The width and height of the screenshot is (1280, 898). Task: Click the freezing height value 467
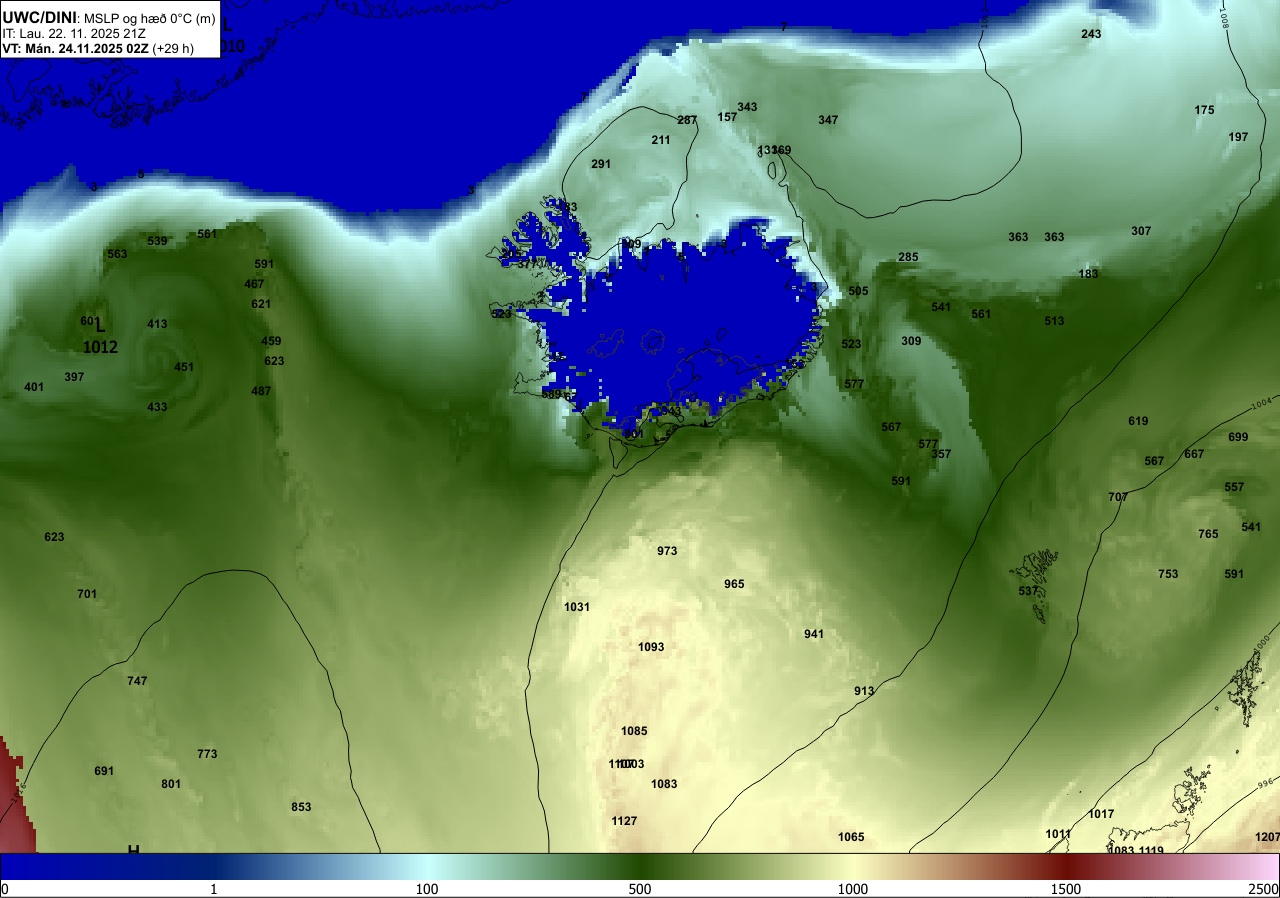click(x=254, y=284)
